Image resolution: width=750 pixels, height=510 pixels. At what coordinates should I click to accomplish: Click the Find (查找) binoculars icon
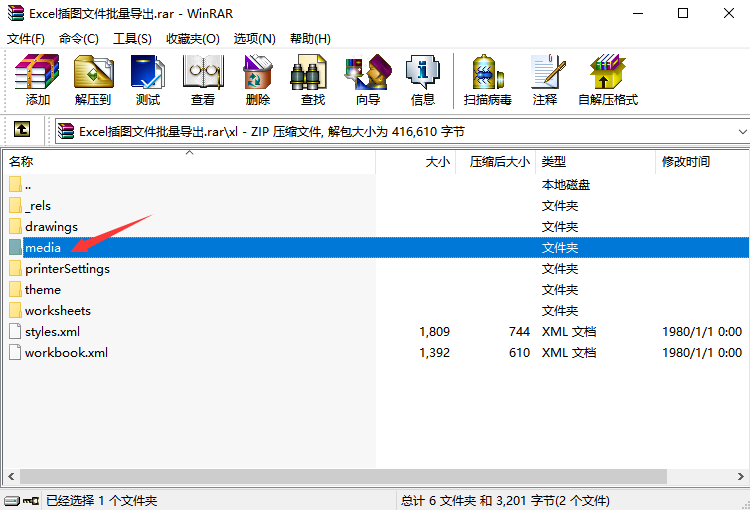[x=309, y=72]
